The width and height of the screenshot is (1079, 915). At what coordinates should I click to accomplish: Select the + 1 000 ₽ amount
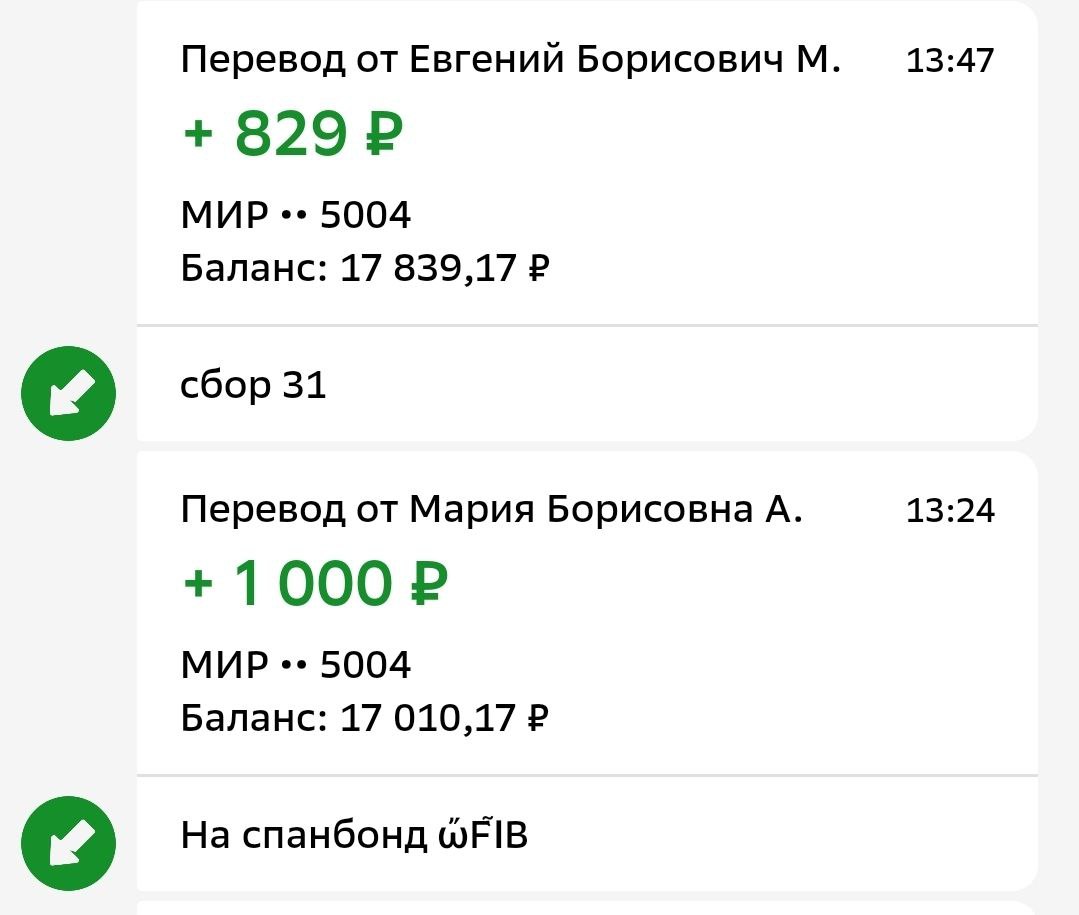point(315,585)
